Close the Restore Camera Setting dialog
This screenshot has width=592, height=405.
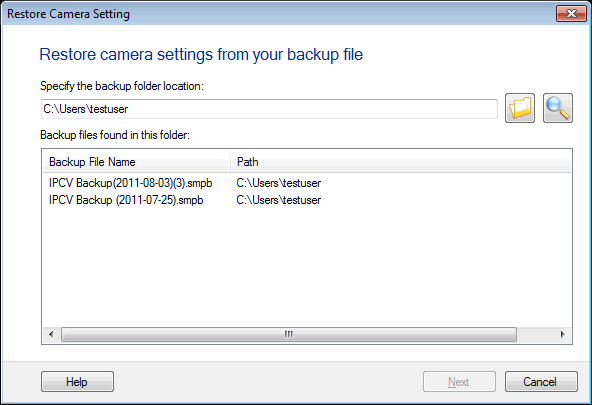pyautogui.click(x=571, y=14)
